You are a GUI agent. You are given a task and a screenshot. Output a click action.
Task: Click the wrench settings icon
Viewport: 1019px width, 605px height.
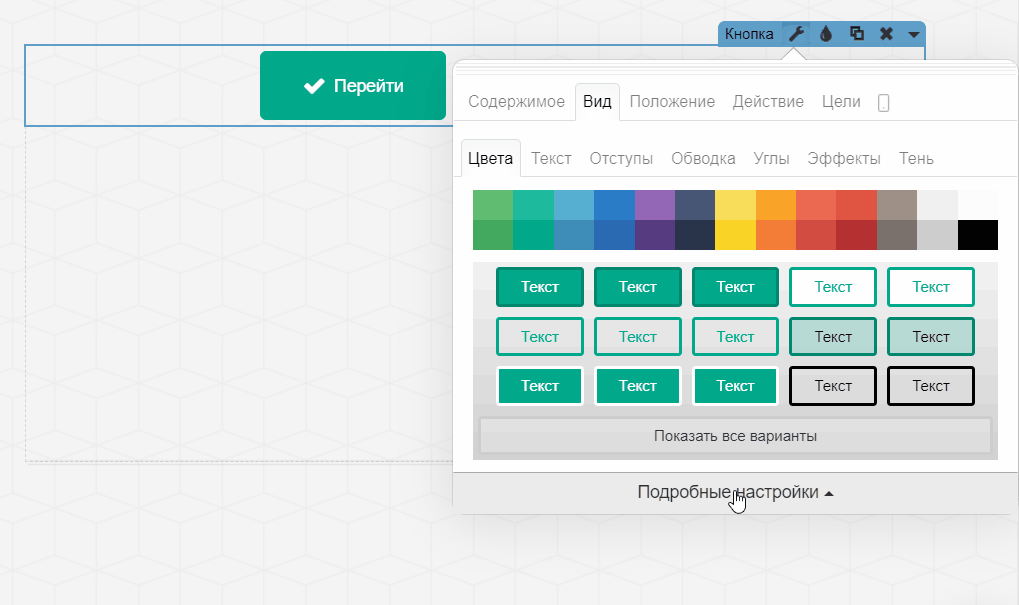[796, 34]
